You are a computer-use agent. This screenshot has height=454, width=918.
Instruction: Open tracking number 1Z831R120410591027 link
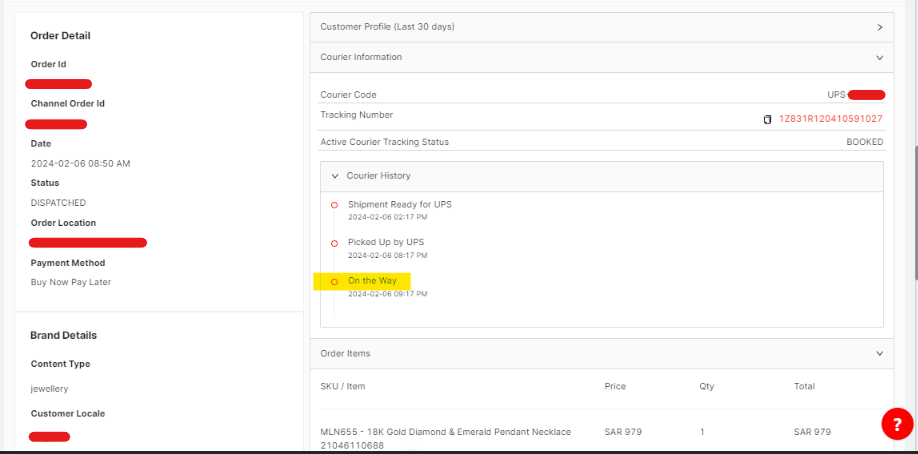click(x=830, y=119)
